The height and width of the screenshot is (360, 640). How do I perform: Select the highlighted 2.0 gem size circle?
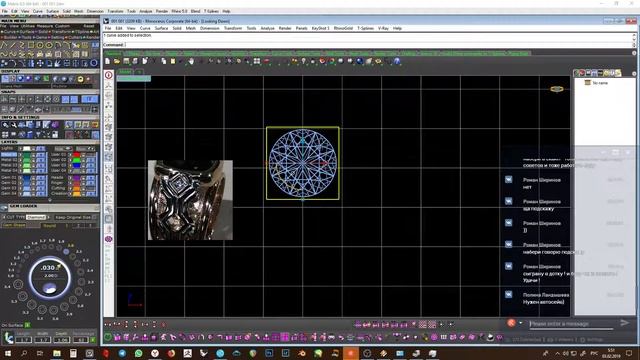click(x=66, y=251)
